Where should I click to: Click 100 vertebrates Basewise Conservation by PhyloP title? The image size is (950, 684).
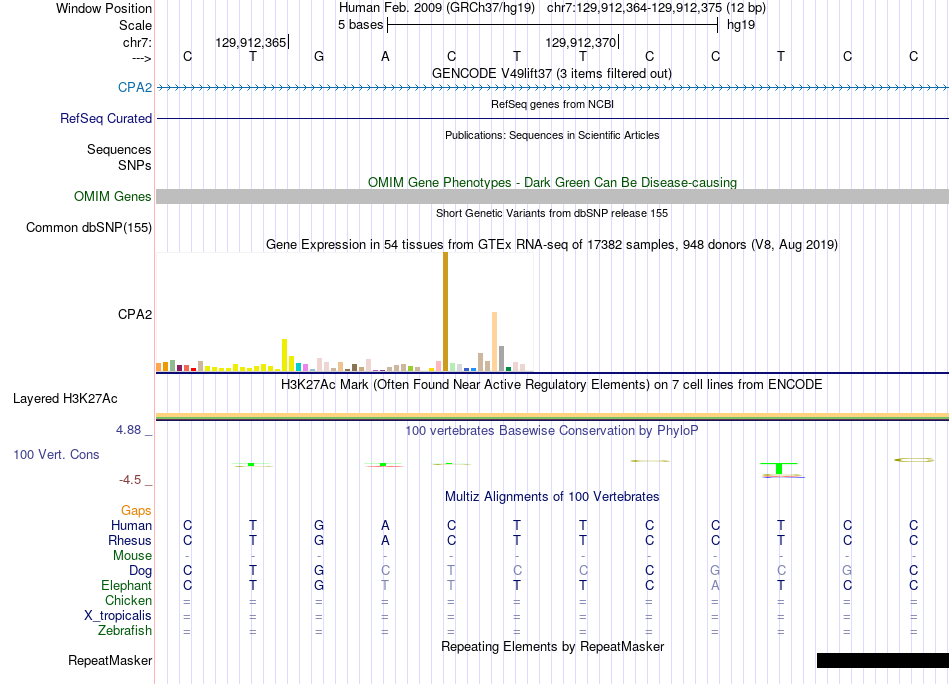click(551, 431)
